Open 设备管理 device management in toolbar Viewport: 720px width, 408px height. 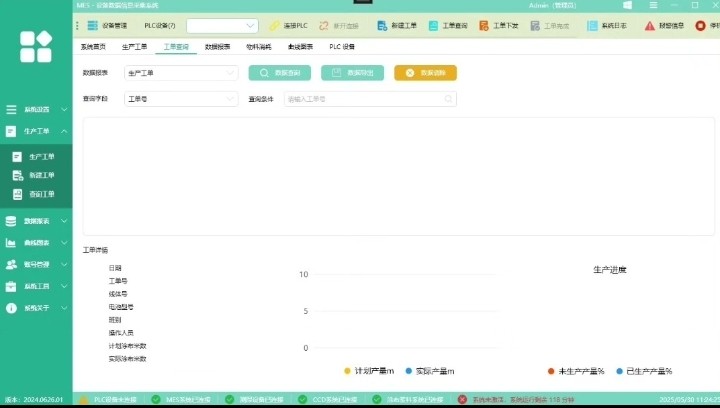pyautogui.click(x=107, y=26)
